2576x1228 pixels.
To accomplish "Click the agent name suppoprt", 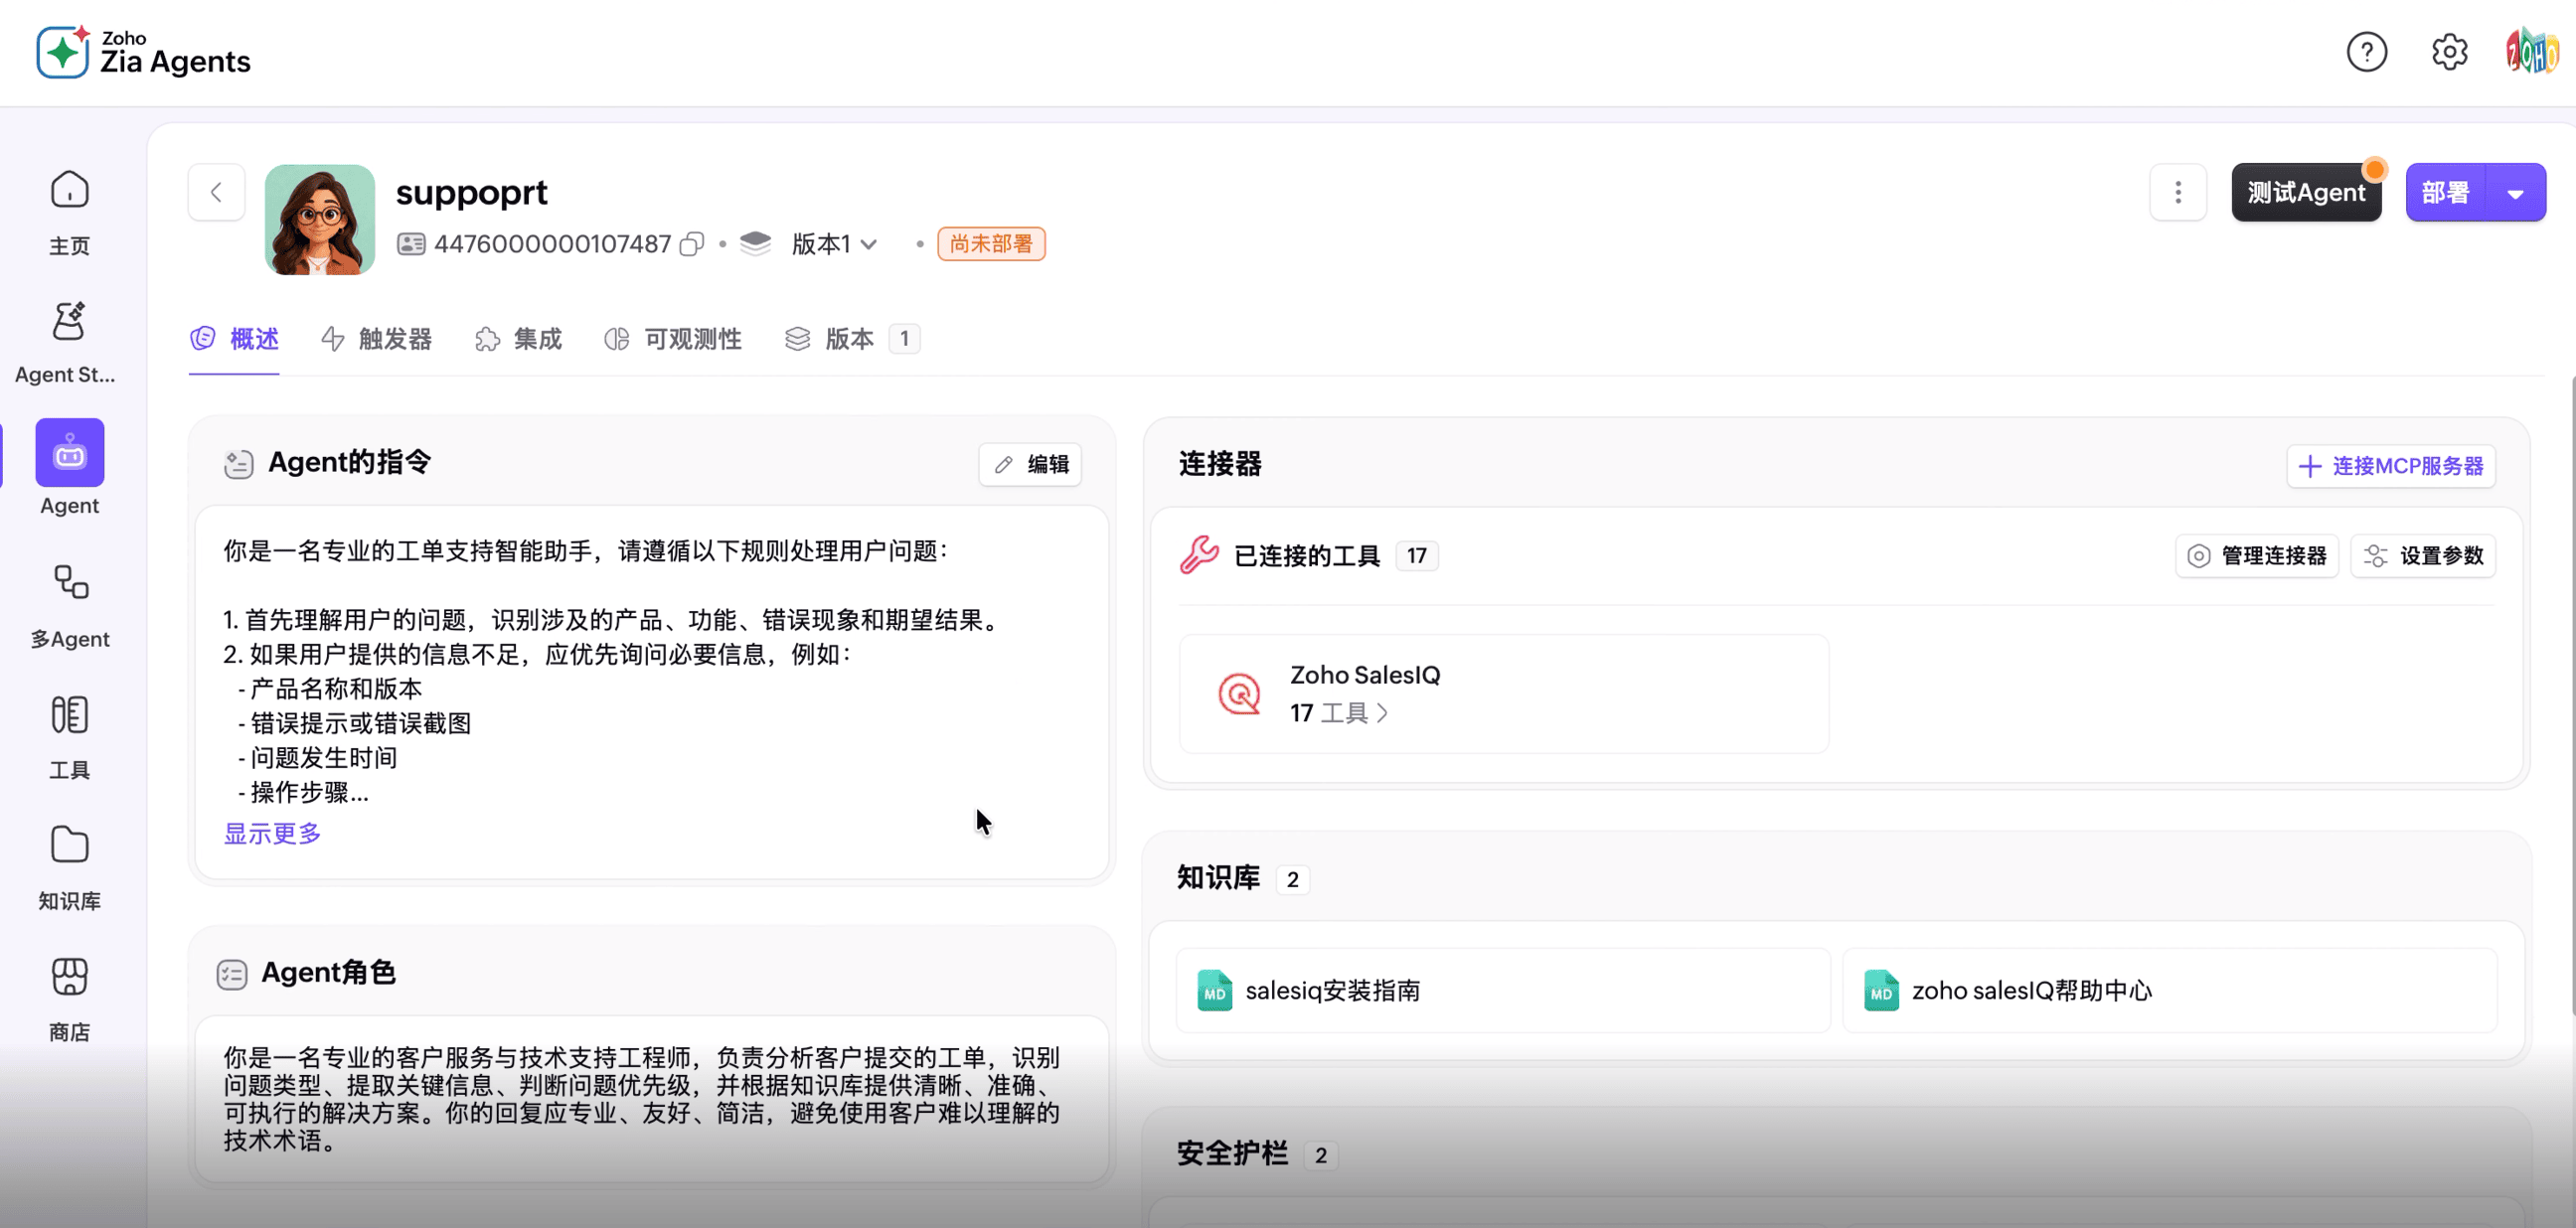I will pos(472,192).
